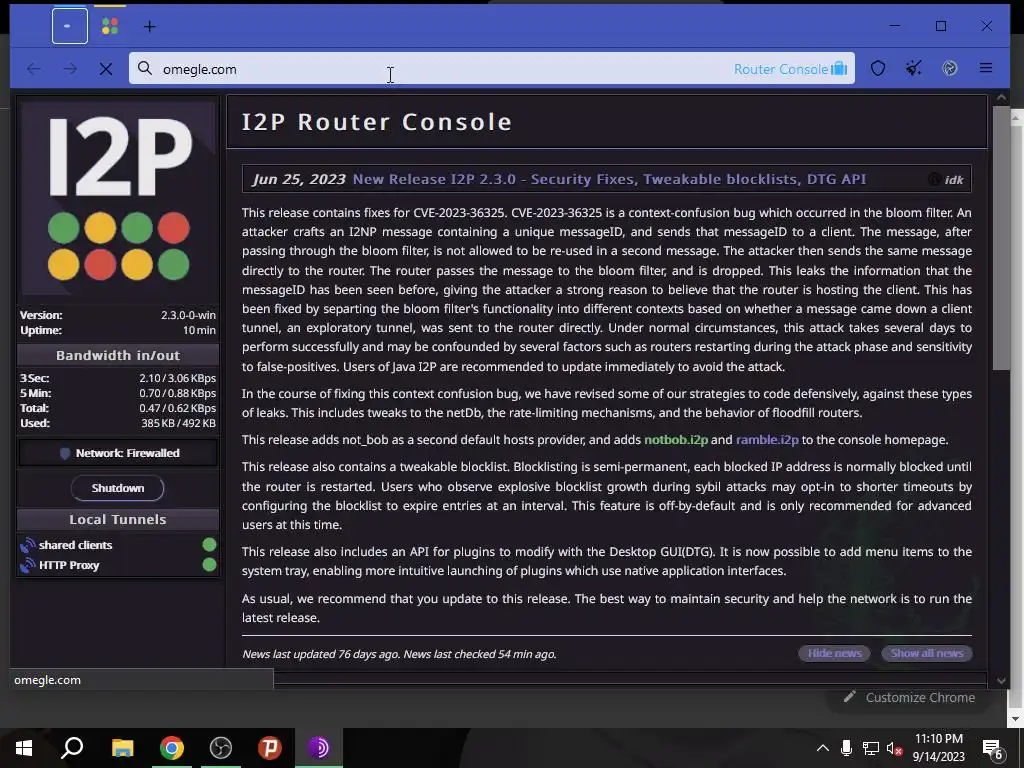Image resolution: width=1024 pixels, height=768 pixels.
Task: Click the page vertical scrollbar thumb
Action: click(1001, 238)
